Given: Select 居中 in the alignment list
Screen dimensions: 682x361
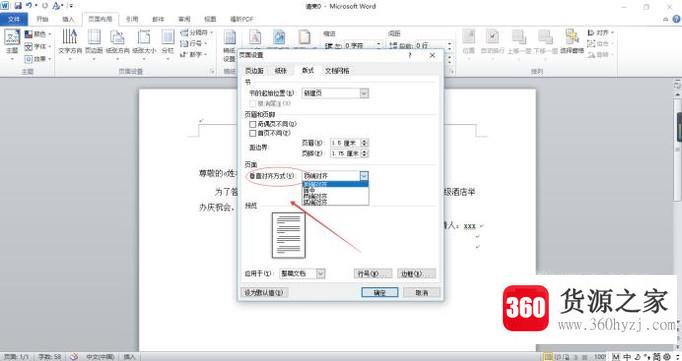Looking at the screenshot, I should click(x=335, y=191).
